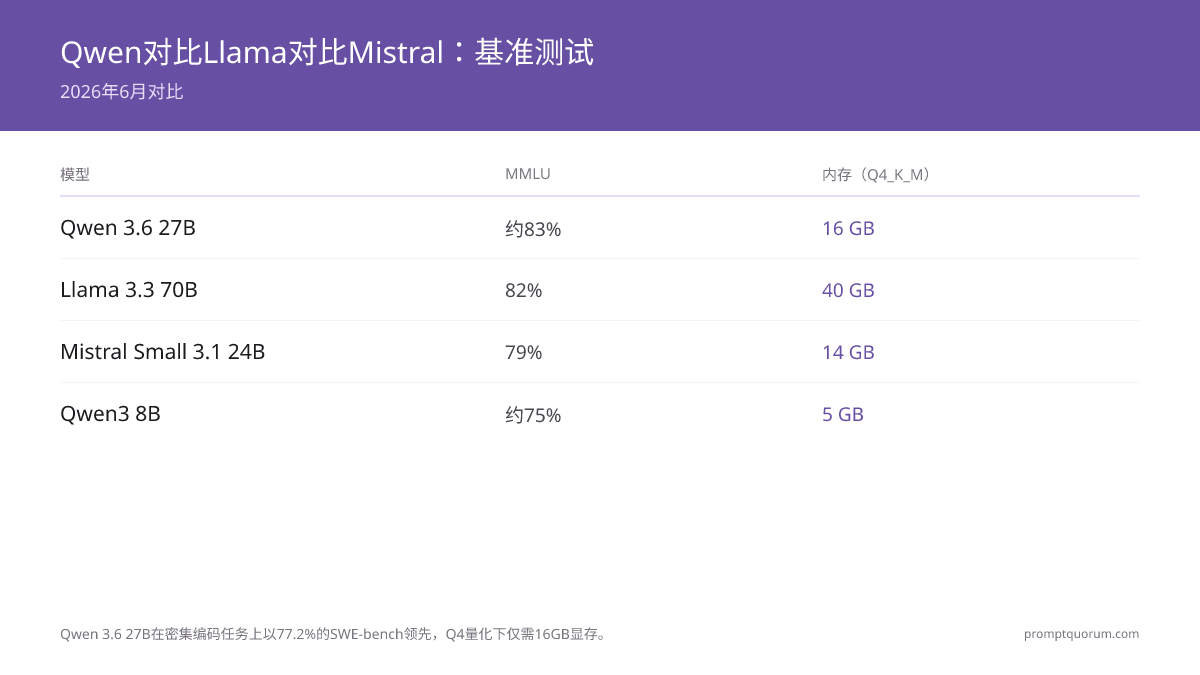Click the subtitle '2026年6月对比'
Viewport: 1200px width, 675px height.
pyautogui.click(x=122, y=92)
